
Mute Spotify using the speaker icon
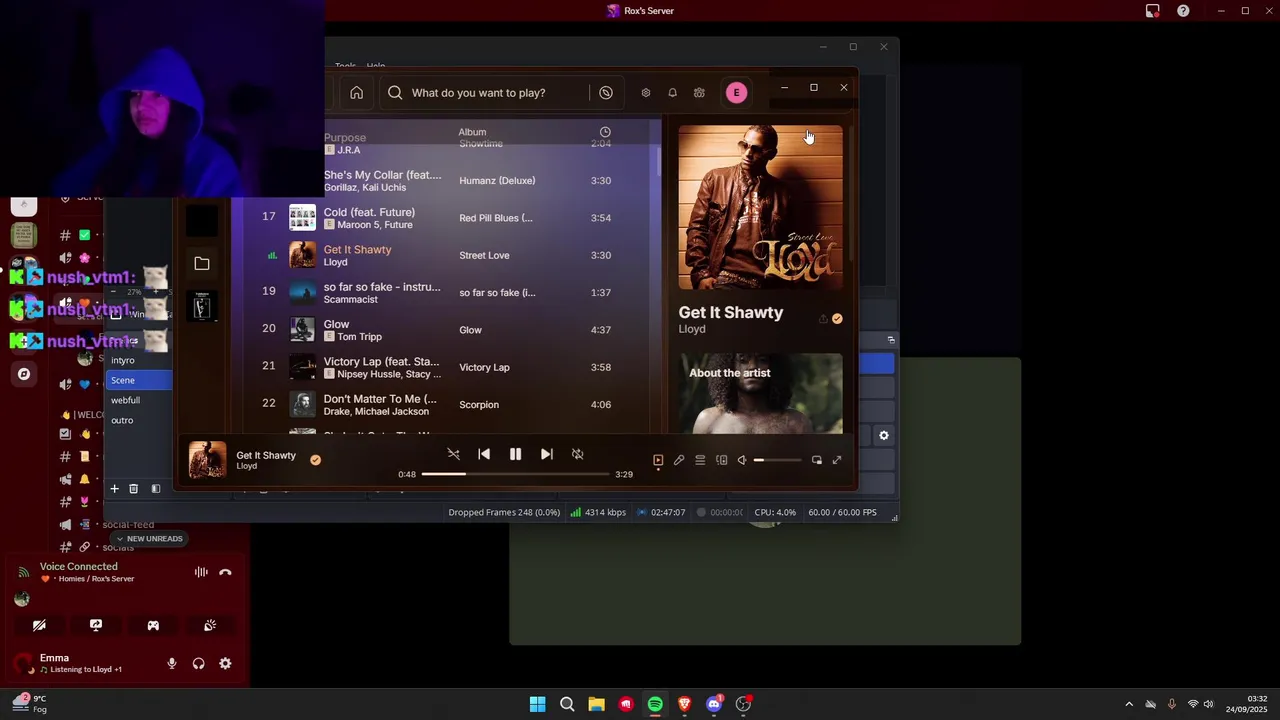742,460
